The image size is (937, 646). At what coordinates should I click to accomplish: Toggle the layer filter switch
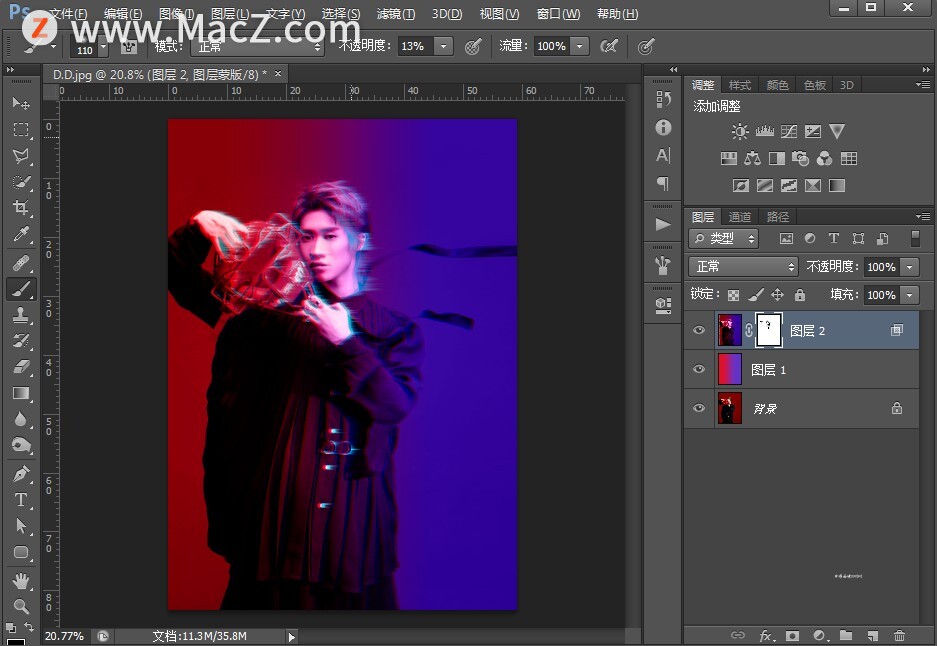click(915, 238)
